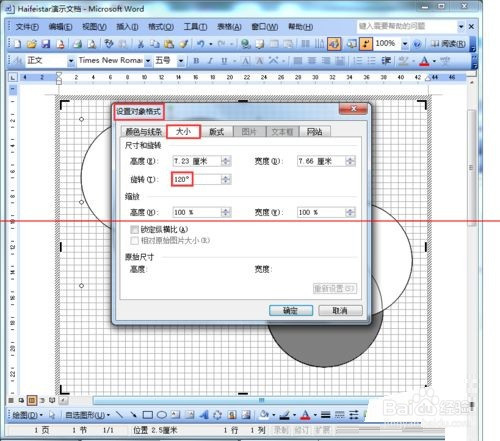This screenshot has height=441, width=500.
Task: Click the rotation field showing 120°
Action: [x=196, y=179]
